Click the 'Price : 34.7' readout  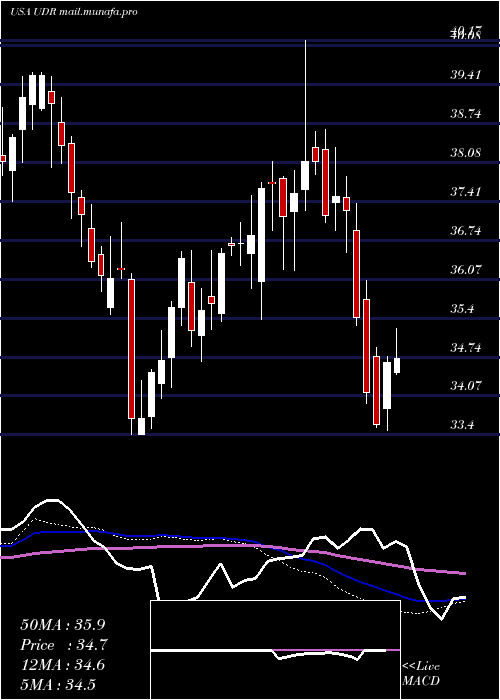pos(63,645)
